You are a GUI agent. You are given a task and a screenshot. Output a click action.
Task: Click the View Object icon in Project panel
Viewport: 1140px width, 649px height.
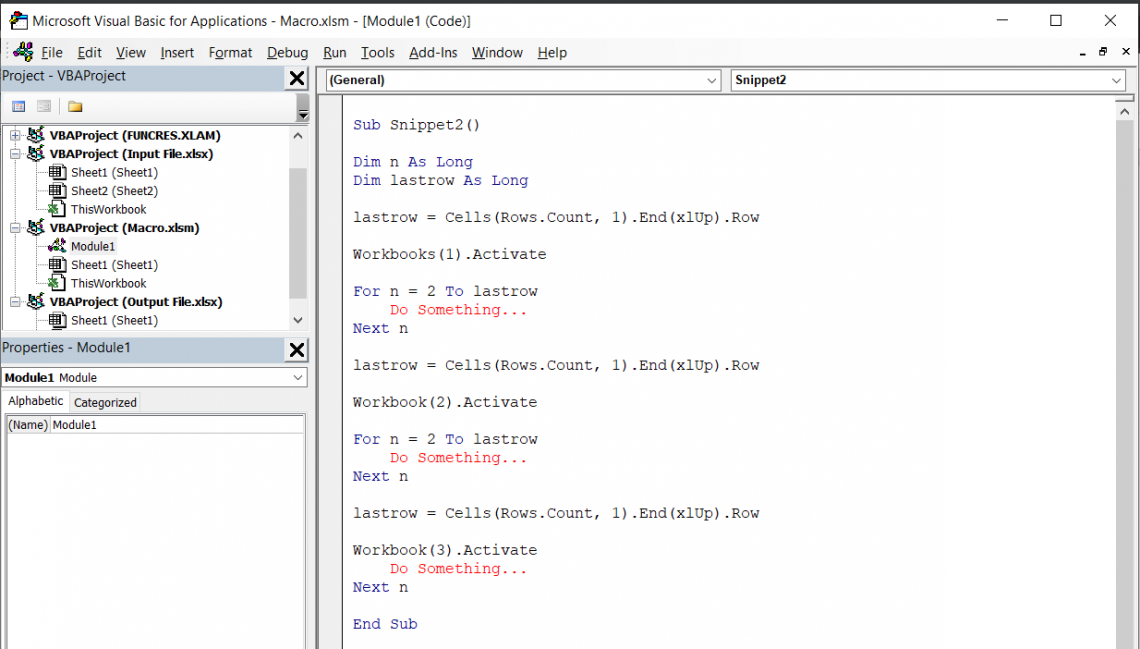click(44, 106)
